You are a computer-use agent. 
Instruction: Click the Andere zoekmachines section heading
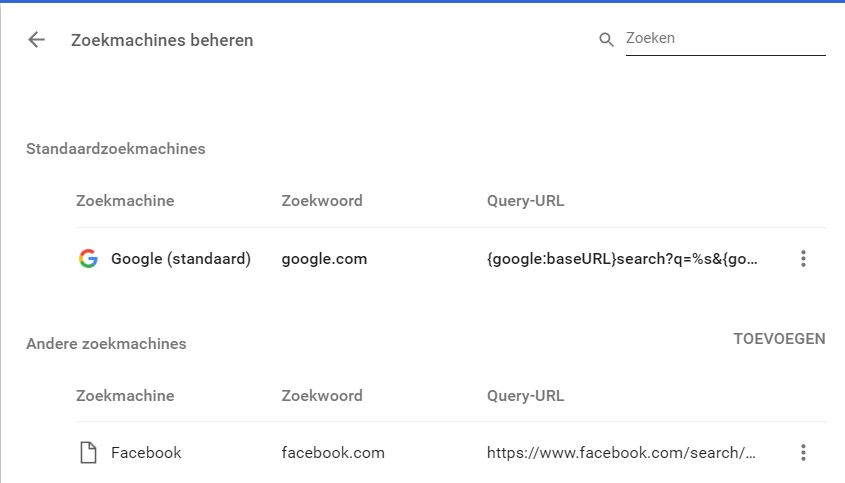coord(106,344)
